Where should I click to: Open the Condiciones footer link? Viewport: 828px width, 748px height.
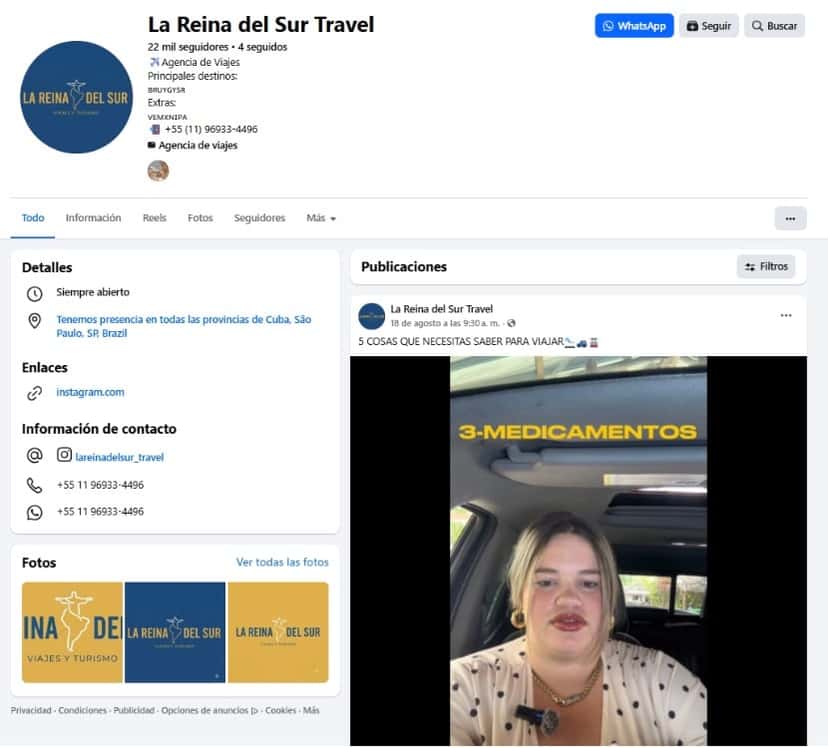tap(82, 711)
